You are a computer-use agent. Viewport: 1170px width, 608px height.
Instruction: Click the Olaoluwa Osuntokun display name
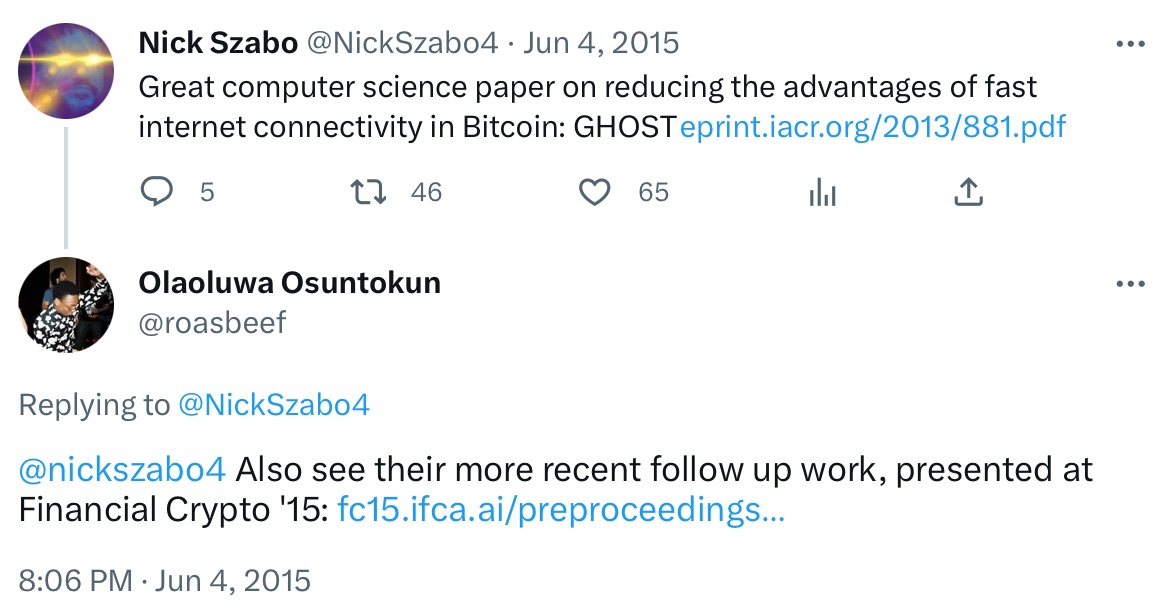[x=289, y=283]
